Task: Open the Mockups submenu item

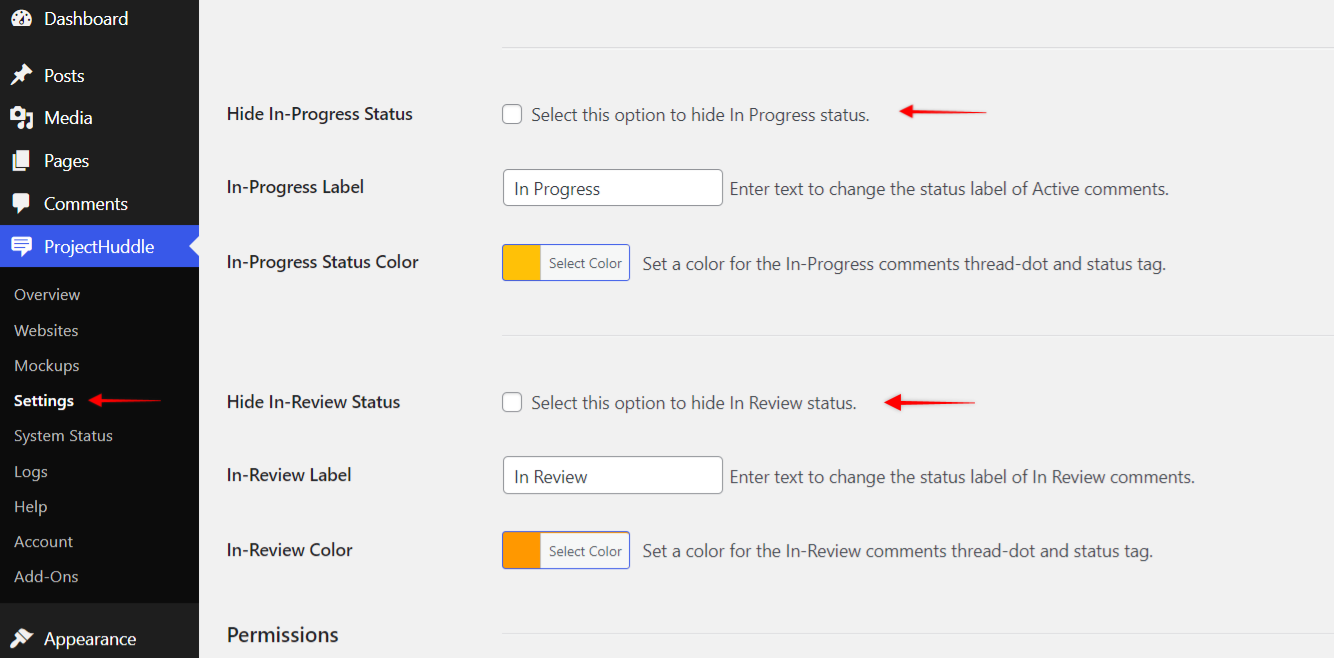Action: (x=47, y=366)
